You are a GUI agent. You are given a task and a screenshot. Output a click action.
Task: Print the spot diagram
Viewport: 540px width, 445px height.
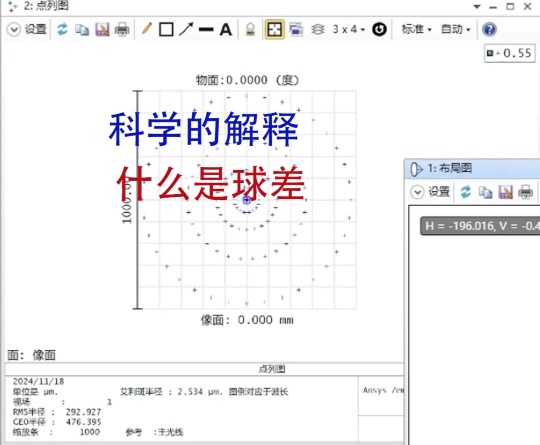click(122, 30)
